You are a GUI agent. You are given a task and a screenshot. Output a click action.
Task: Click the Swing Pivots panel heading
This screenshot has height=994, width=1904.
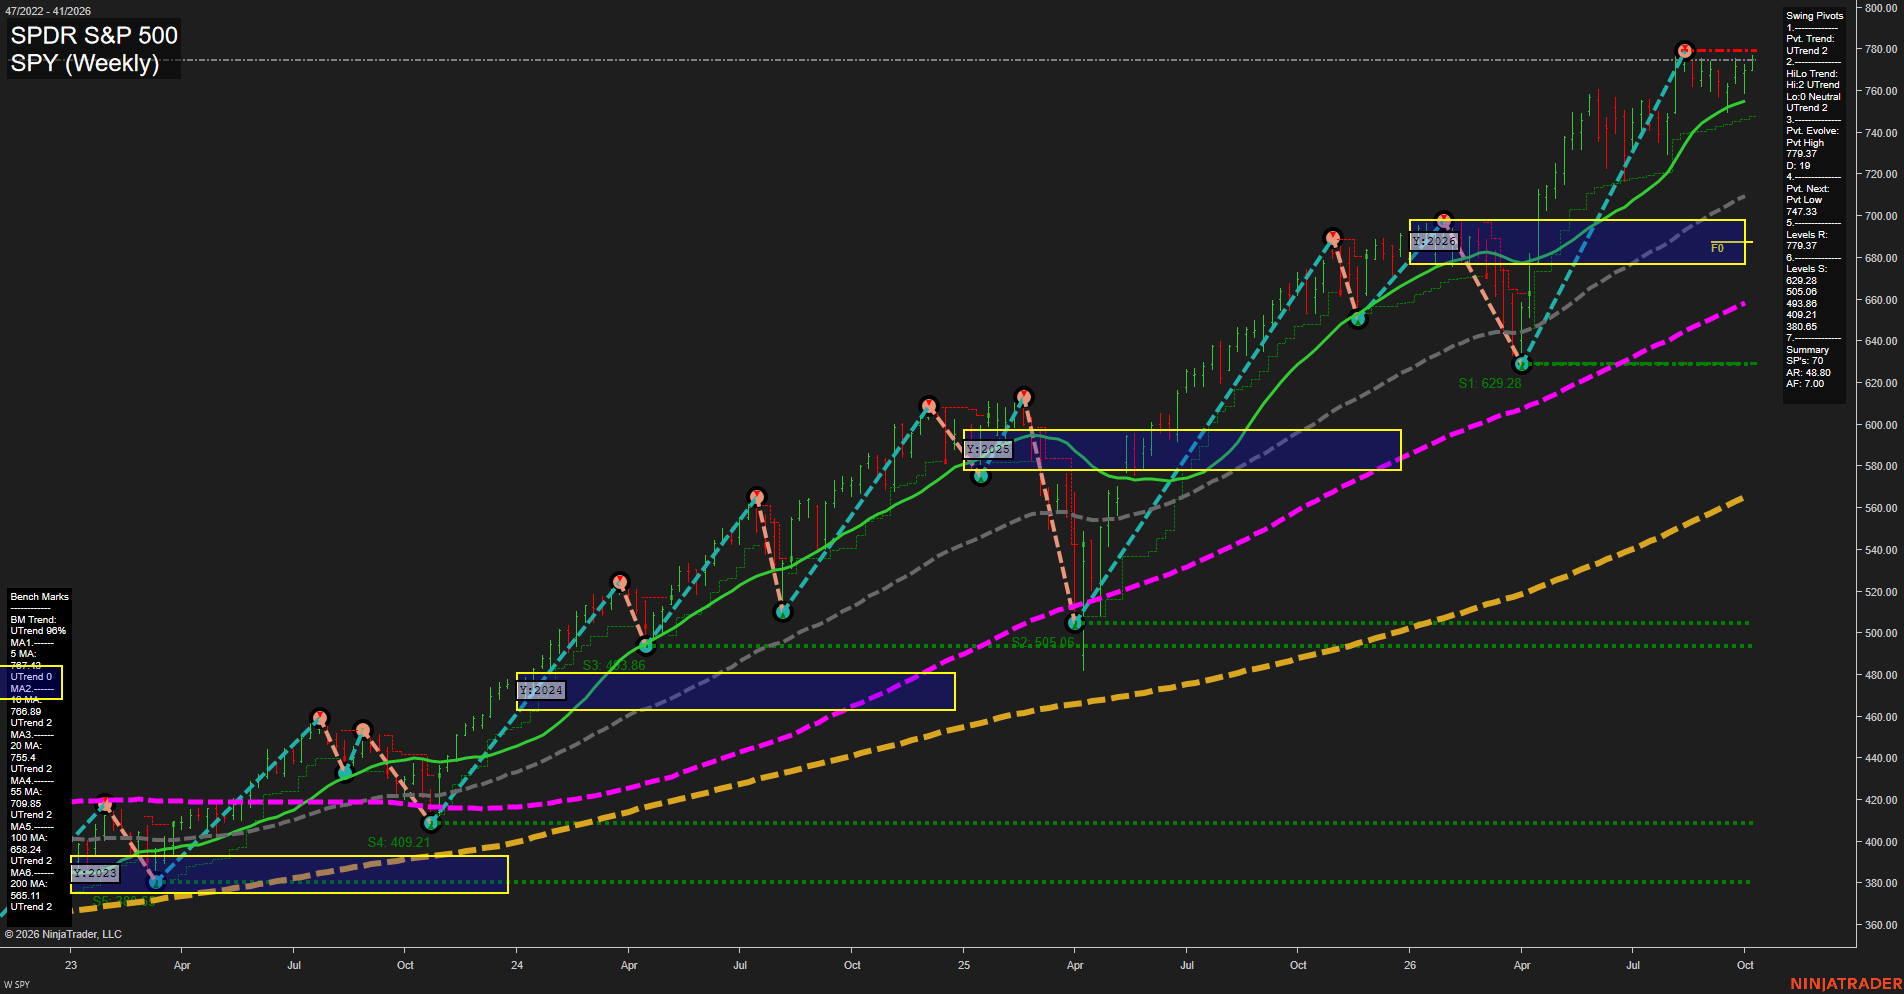click(1814, 16)
